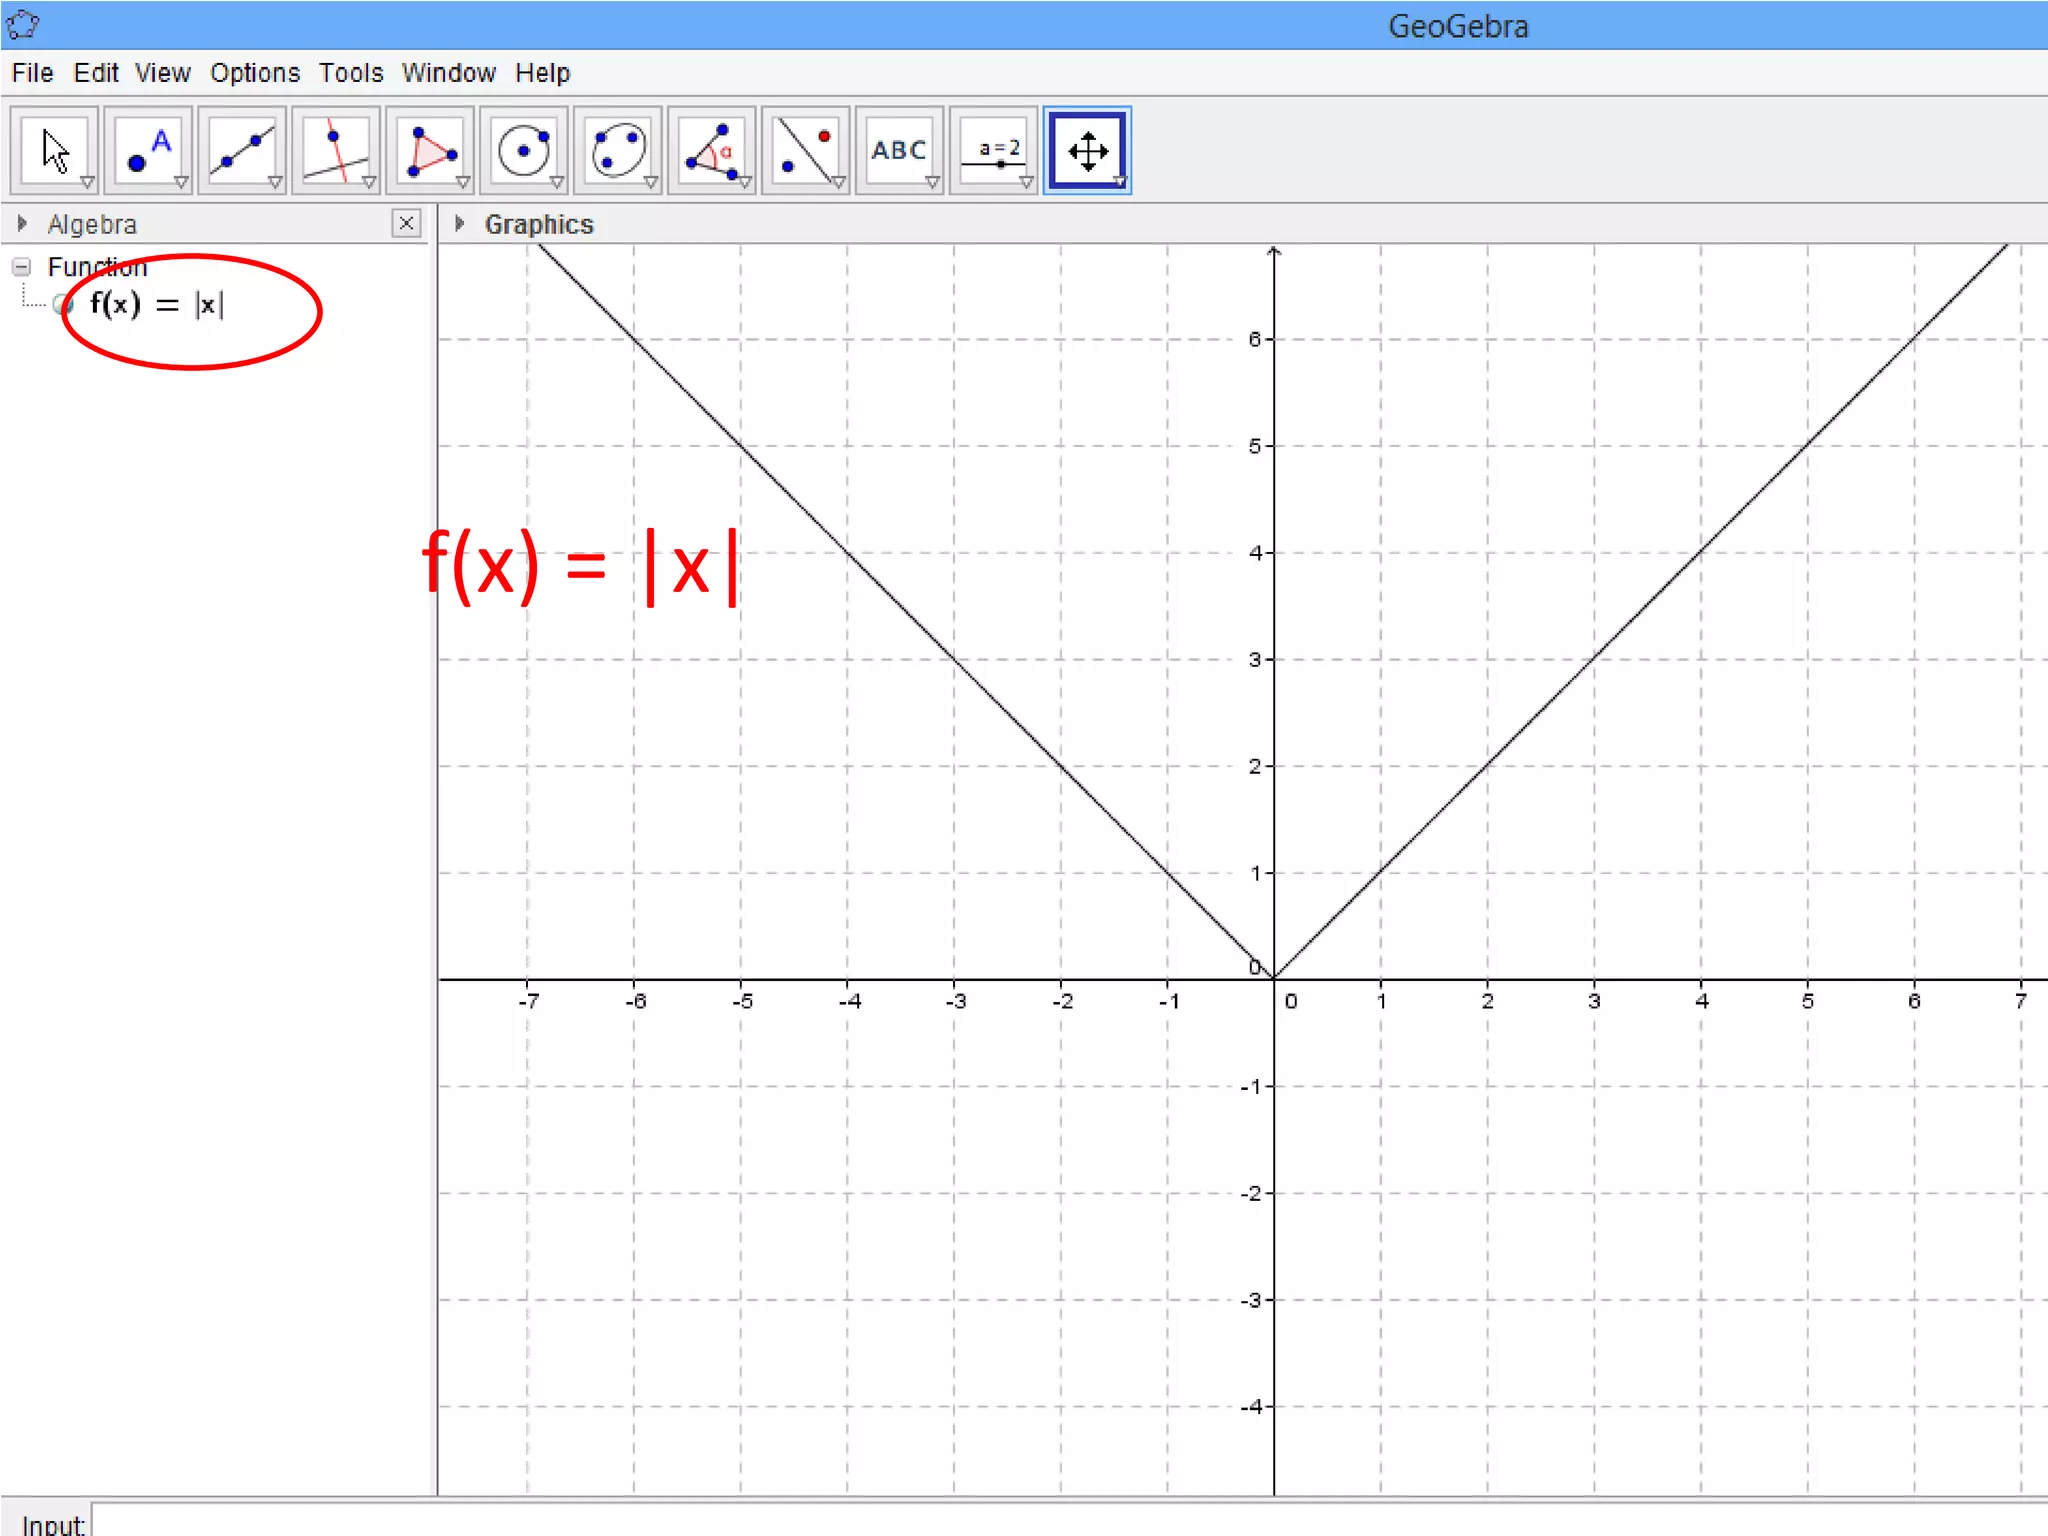Activate the Move Graphics View tool
2048x1536 pixels.
click(x=1087, y=150)
